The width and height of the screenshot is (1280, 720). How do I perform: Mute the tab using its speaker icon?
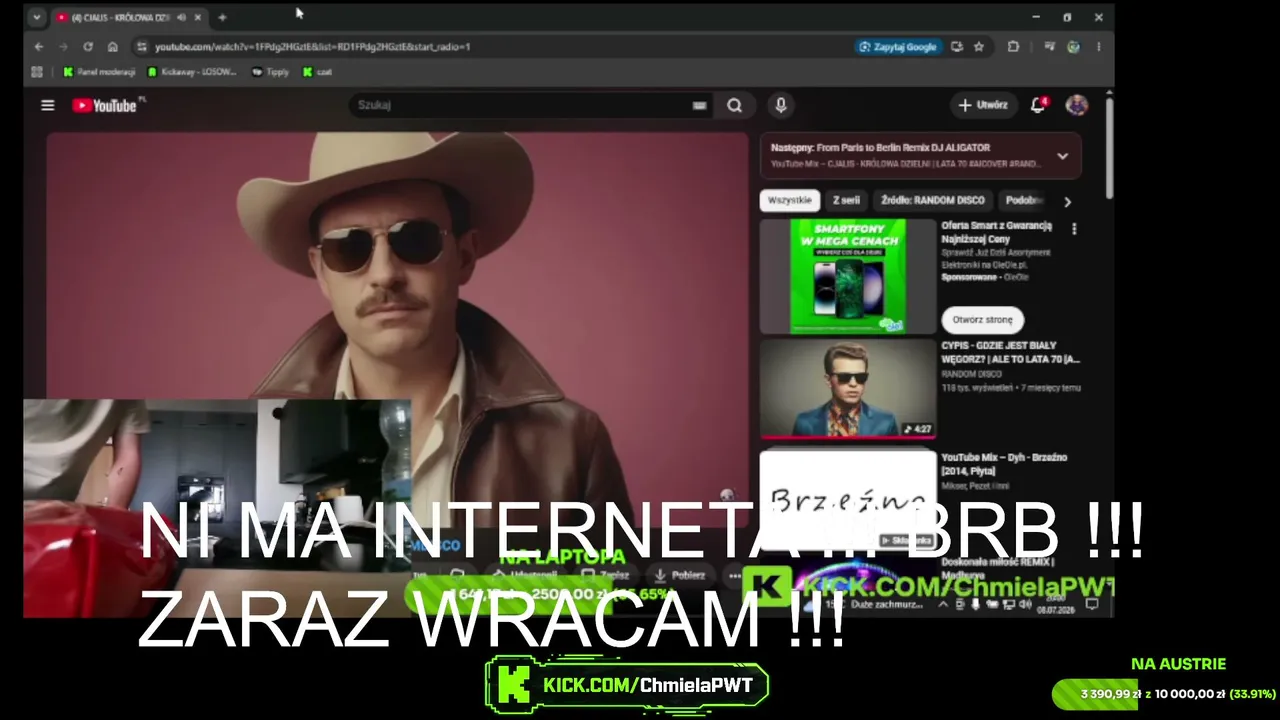tap(181, 17)
